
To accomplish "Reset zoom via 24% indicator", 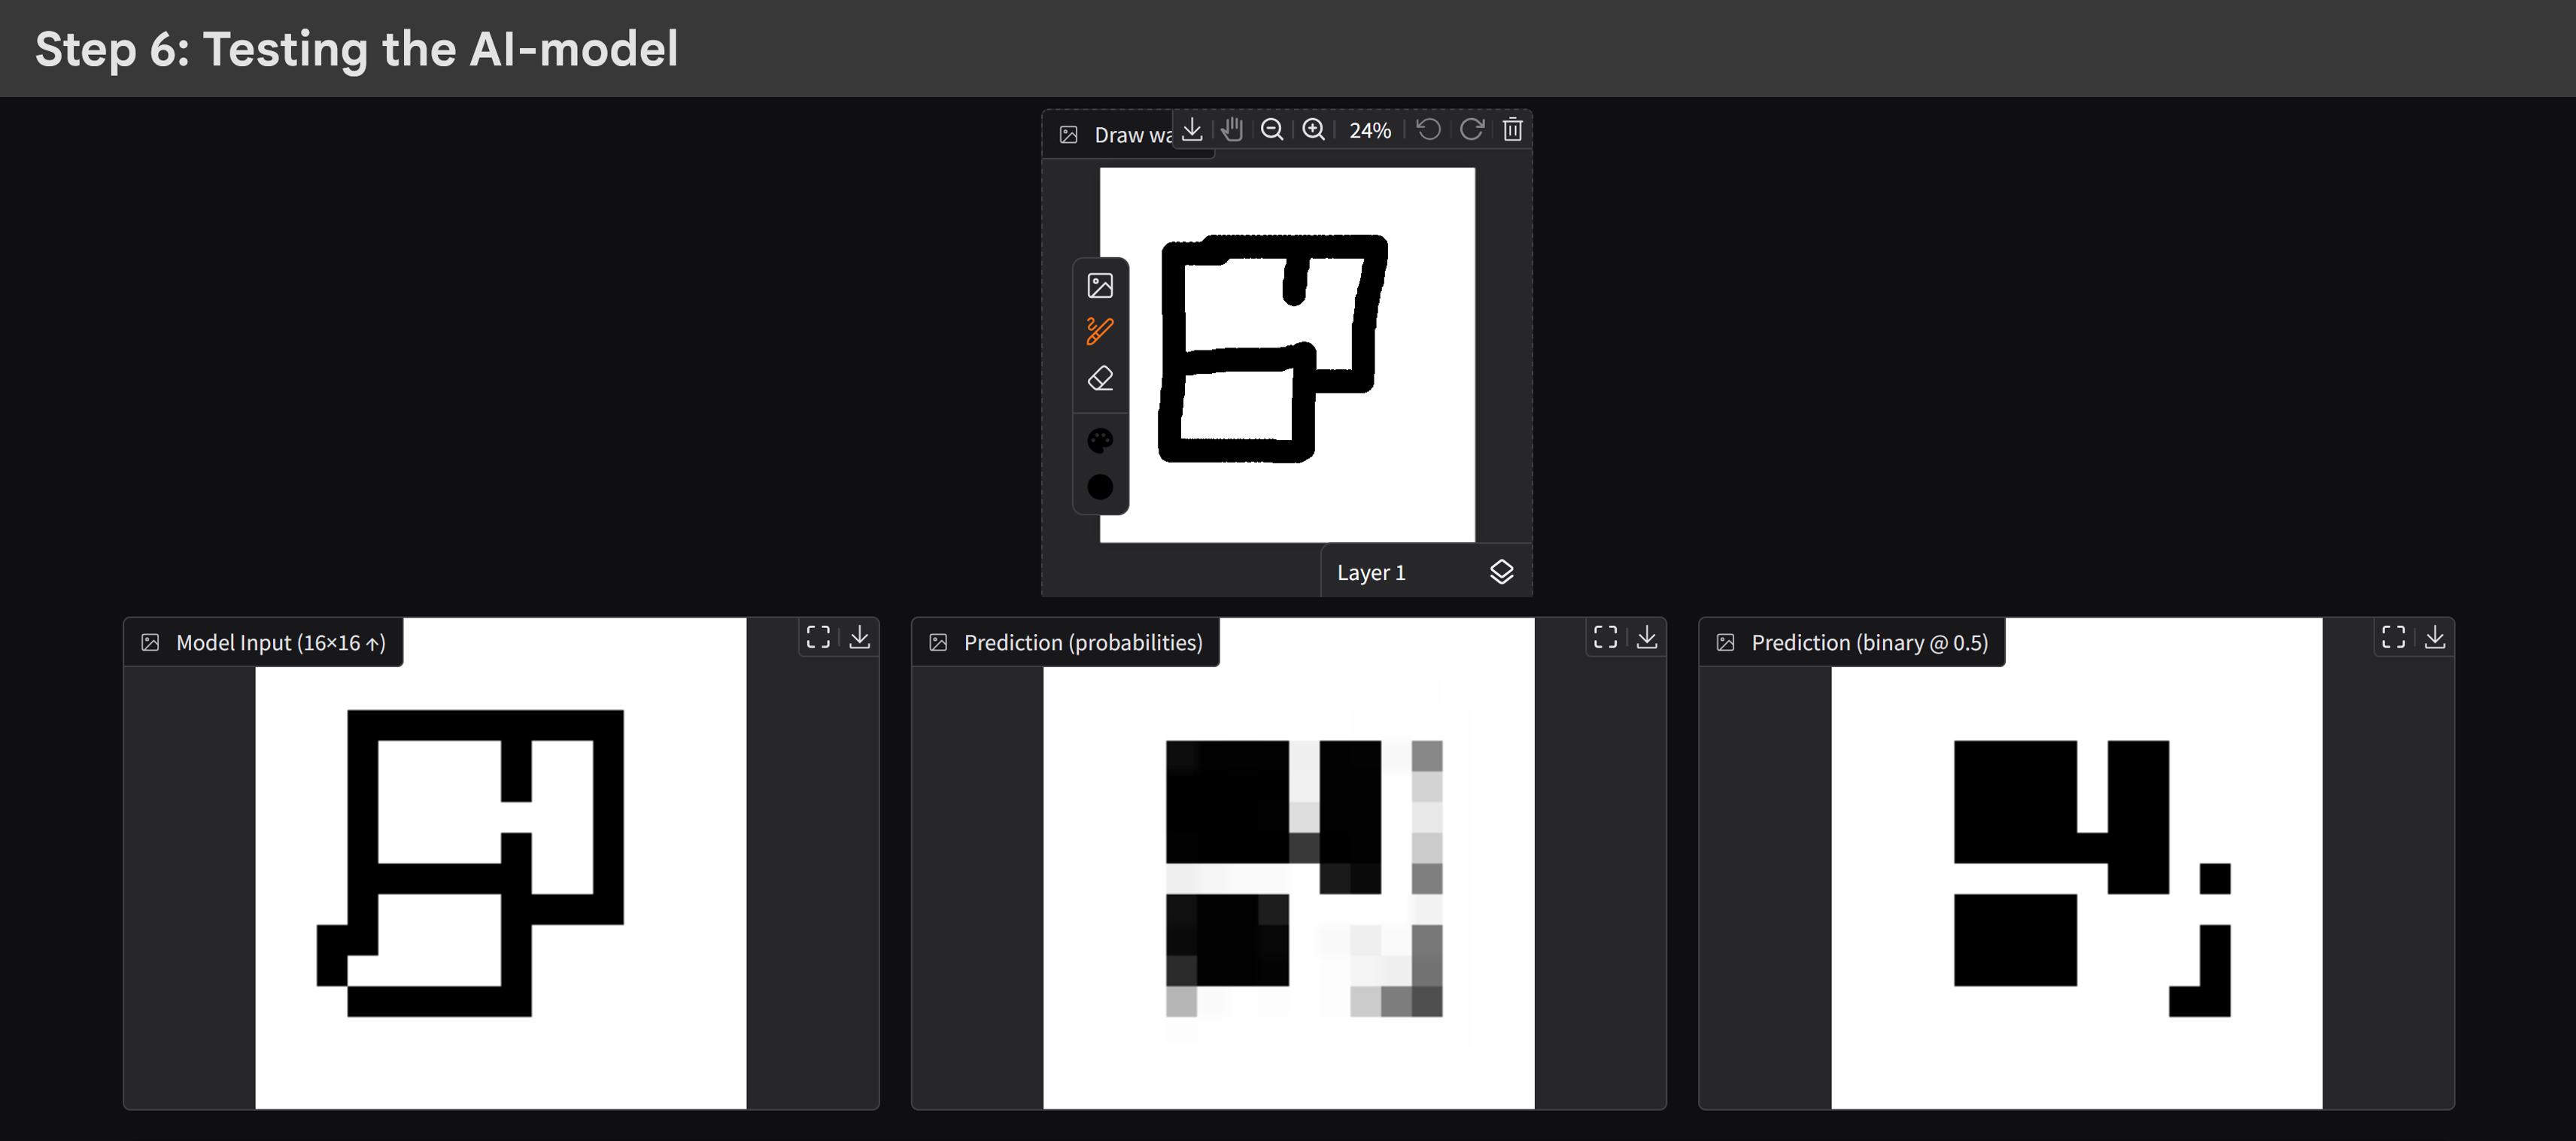I will pos(1369,131).
